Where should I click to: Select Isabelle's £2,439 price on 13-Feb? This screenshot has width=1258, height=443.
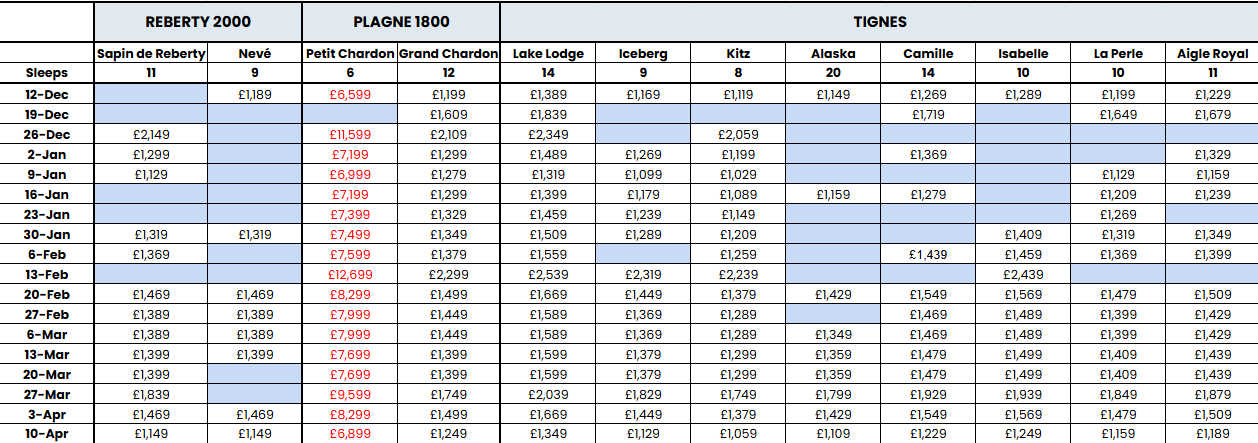(1022, 274)
